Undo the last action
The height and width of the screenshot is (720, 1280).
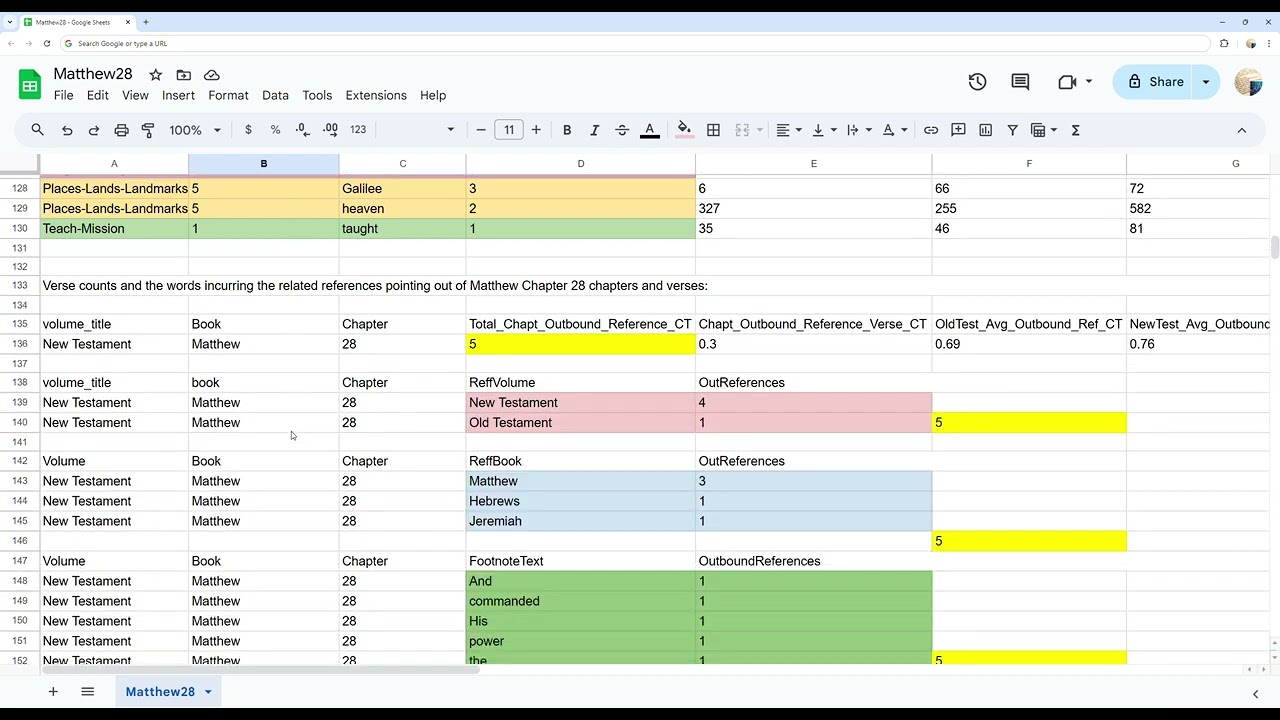67,130
